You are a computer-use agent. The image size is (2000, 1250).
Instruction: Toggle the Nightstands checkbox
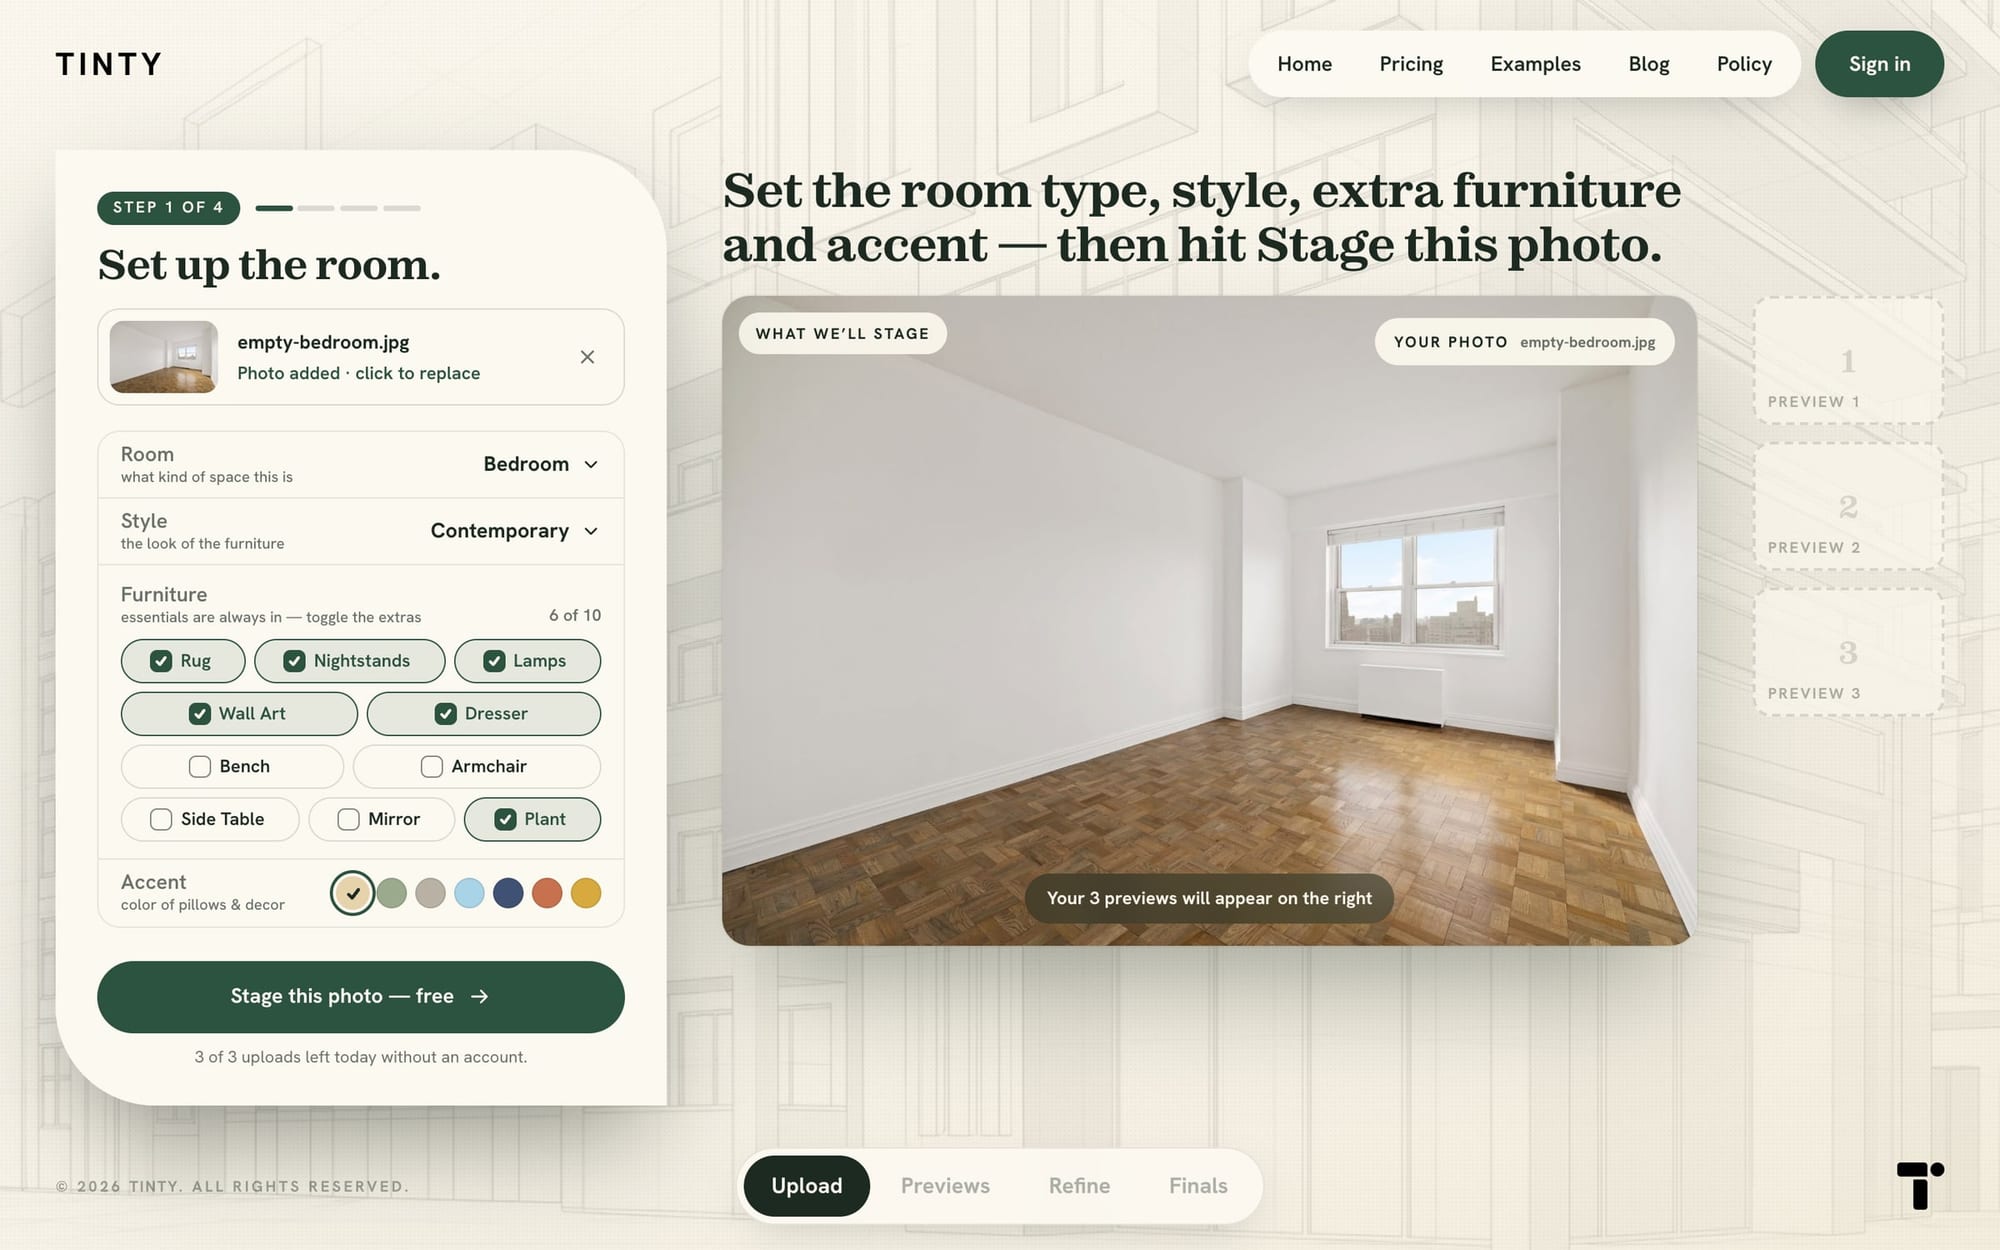[350, 661]
